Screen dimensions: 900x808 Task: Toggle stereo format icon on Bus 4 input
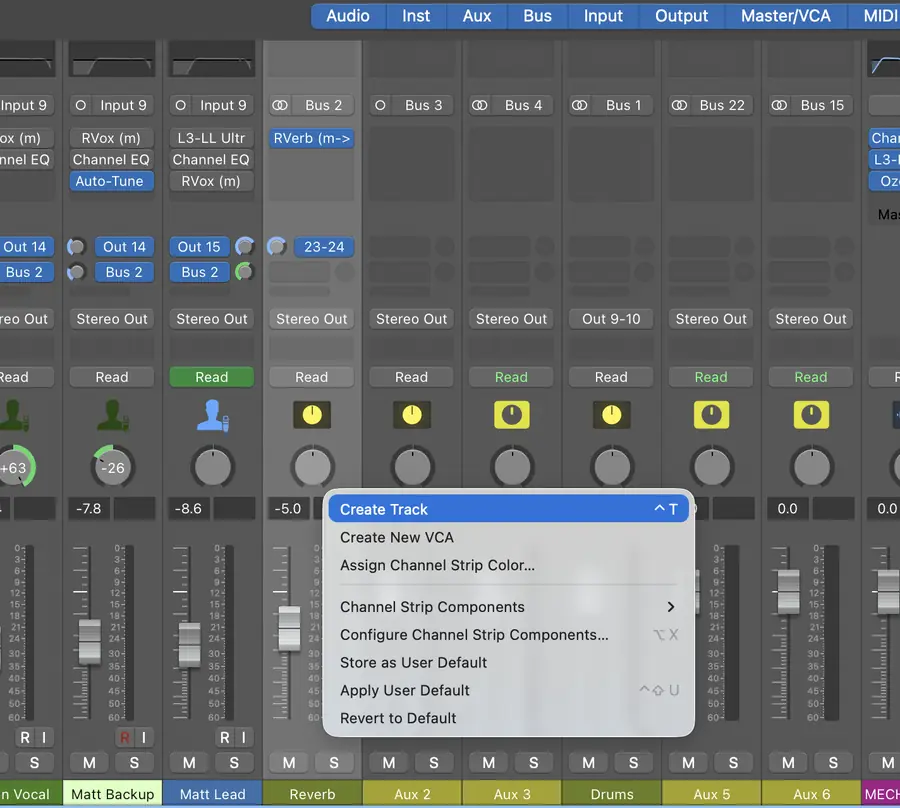[x=479, y=106]
